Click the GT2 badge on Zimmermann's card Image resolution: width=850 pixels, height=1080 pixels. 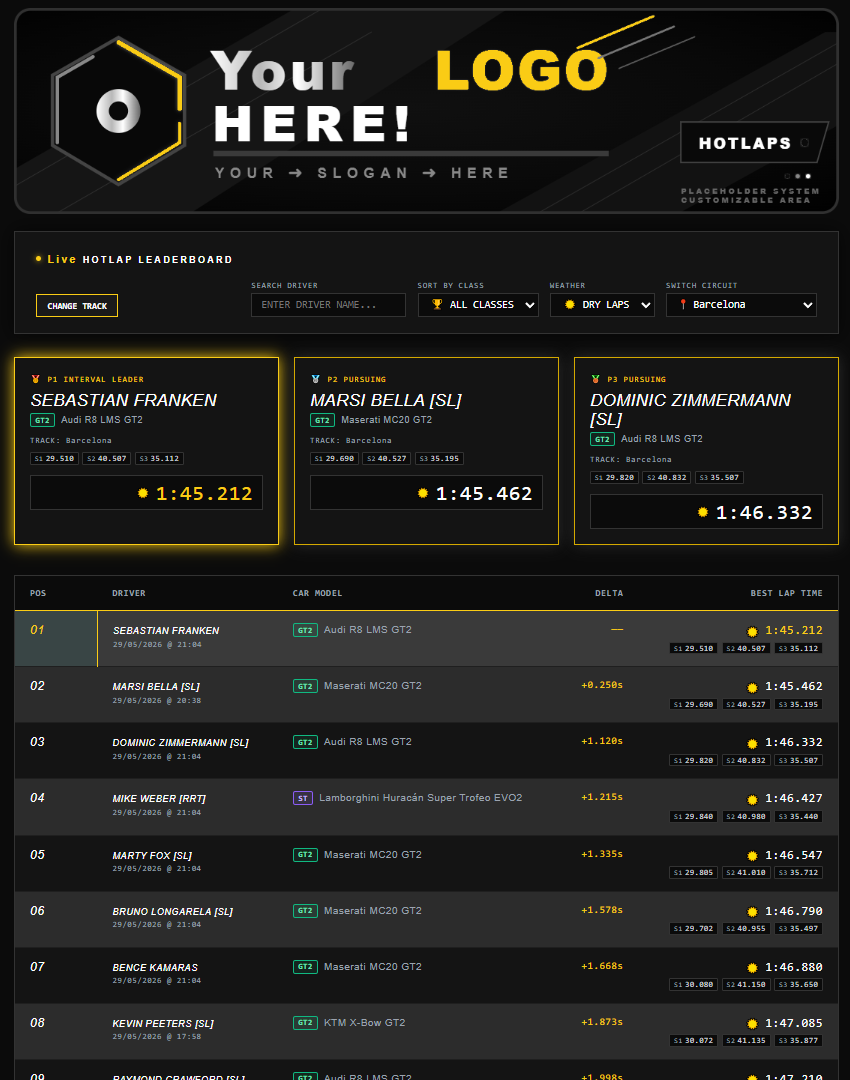[x=602, y=439]
